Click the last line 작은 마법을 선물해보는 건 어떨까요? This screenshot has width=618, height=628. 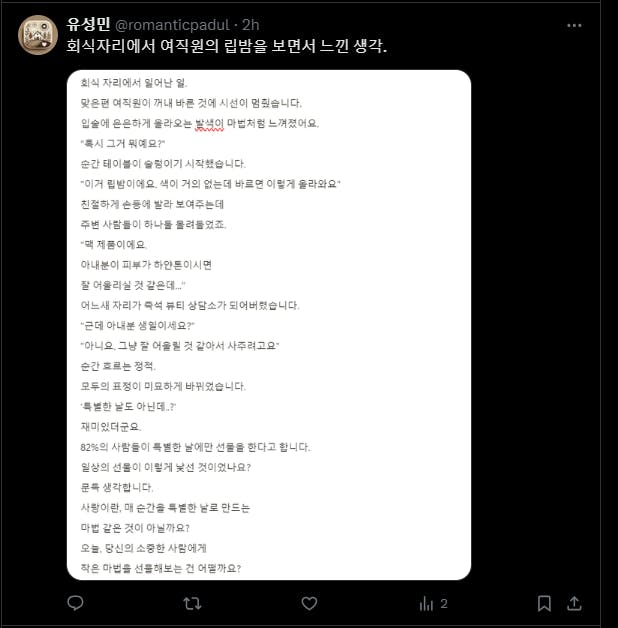[x=161, y=568]
